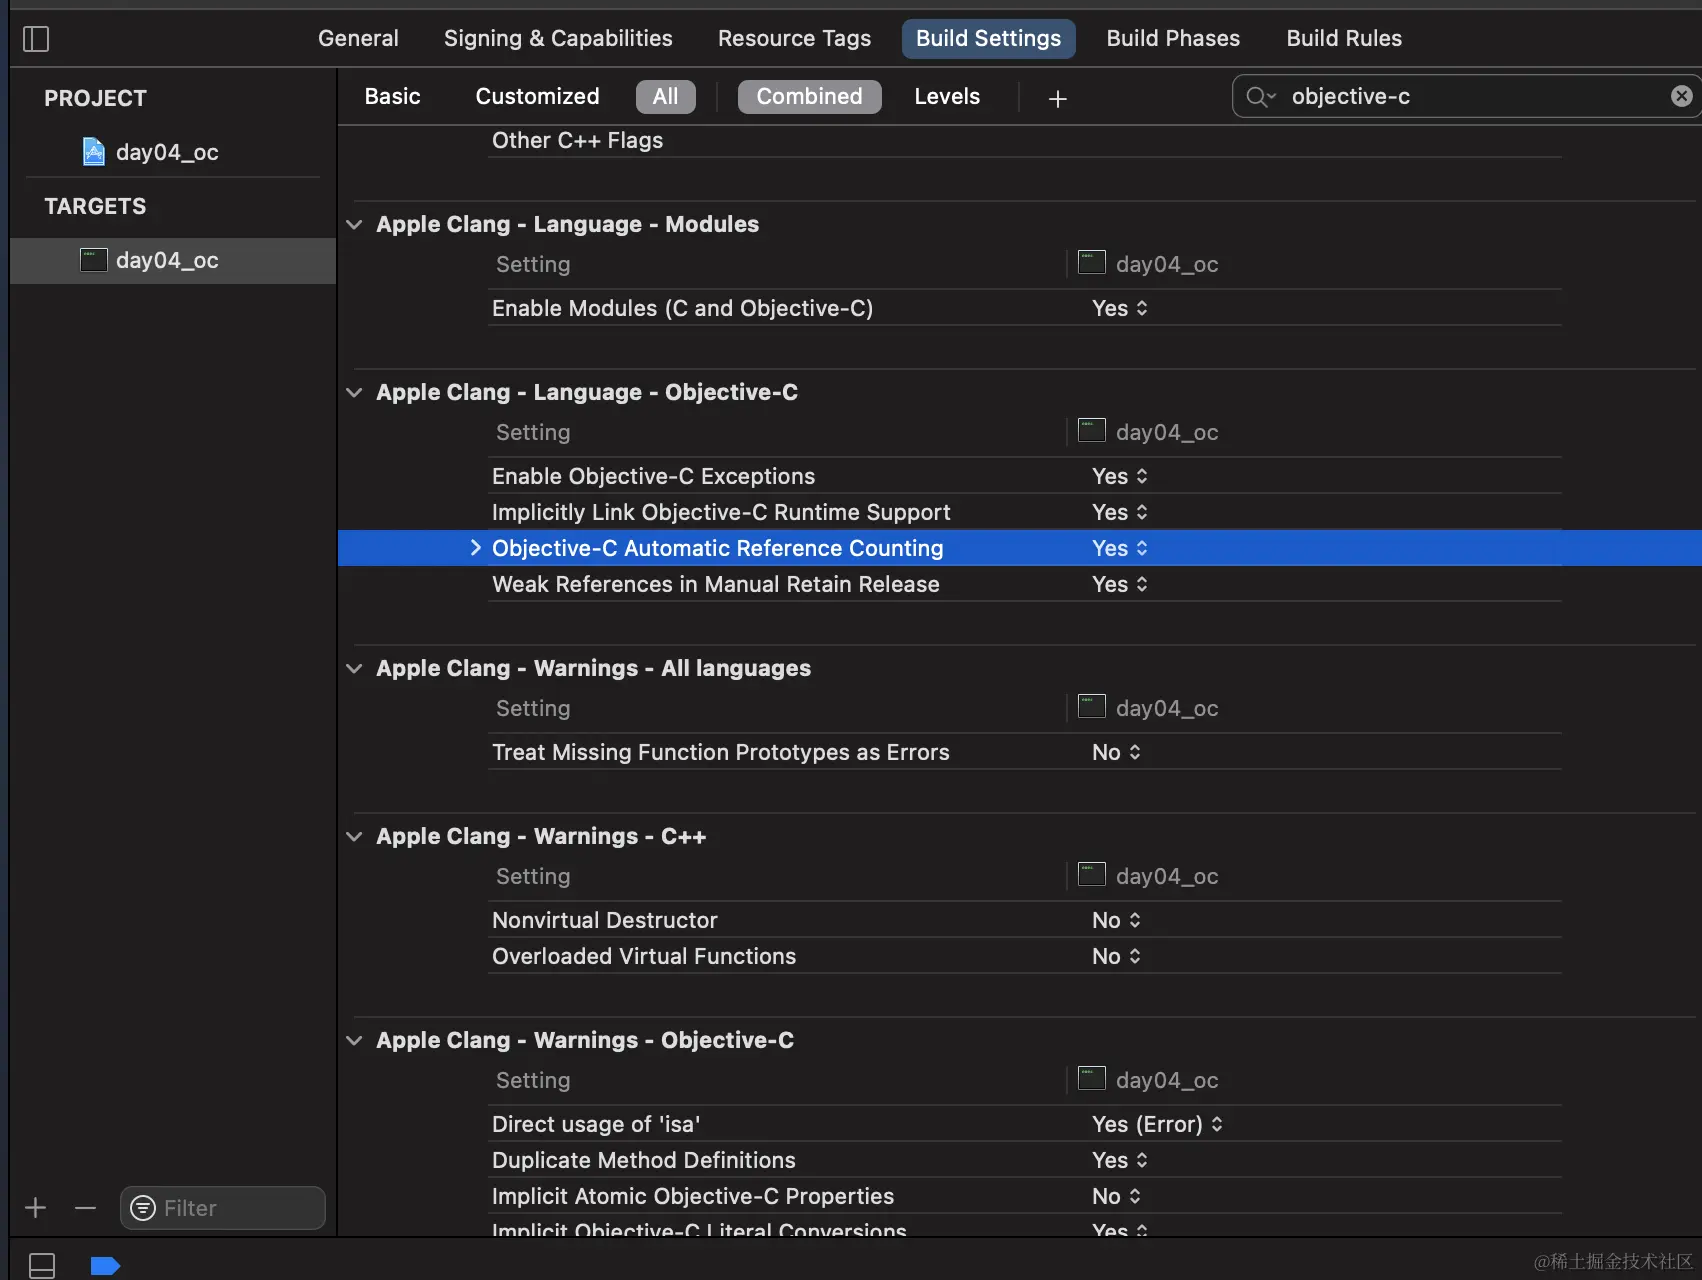Click the add target plus icon
Screen dimensions: 1702x1280
[36, 1208]
